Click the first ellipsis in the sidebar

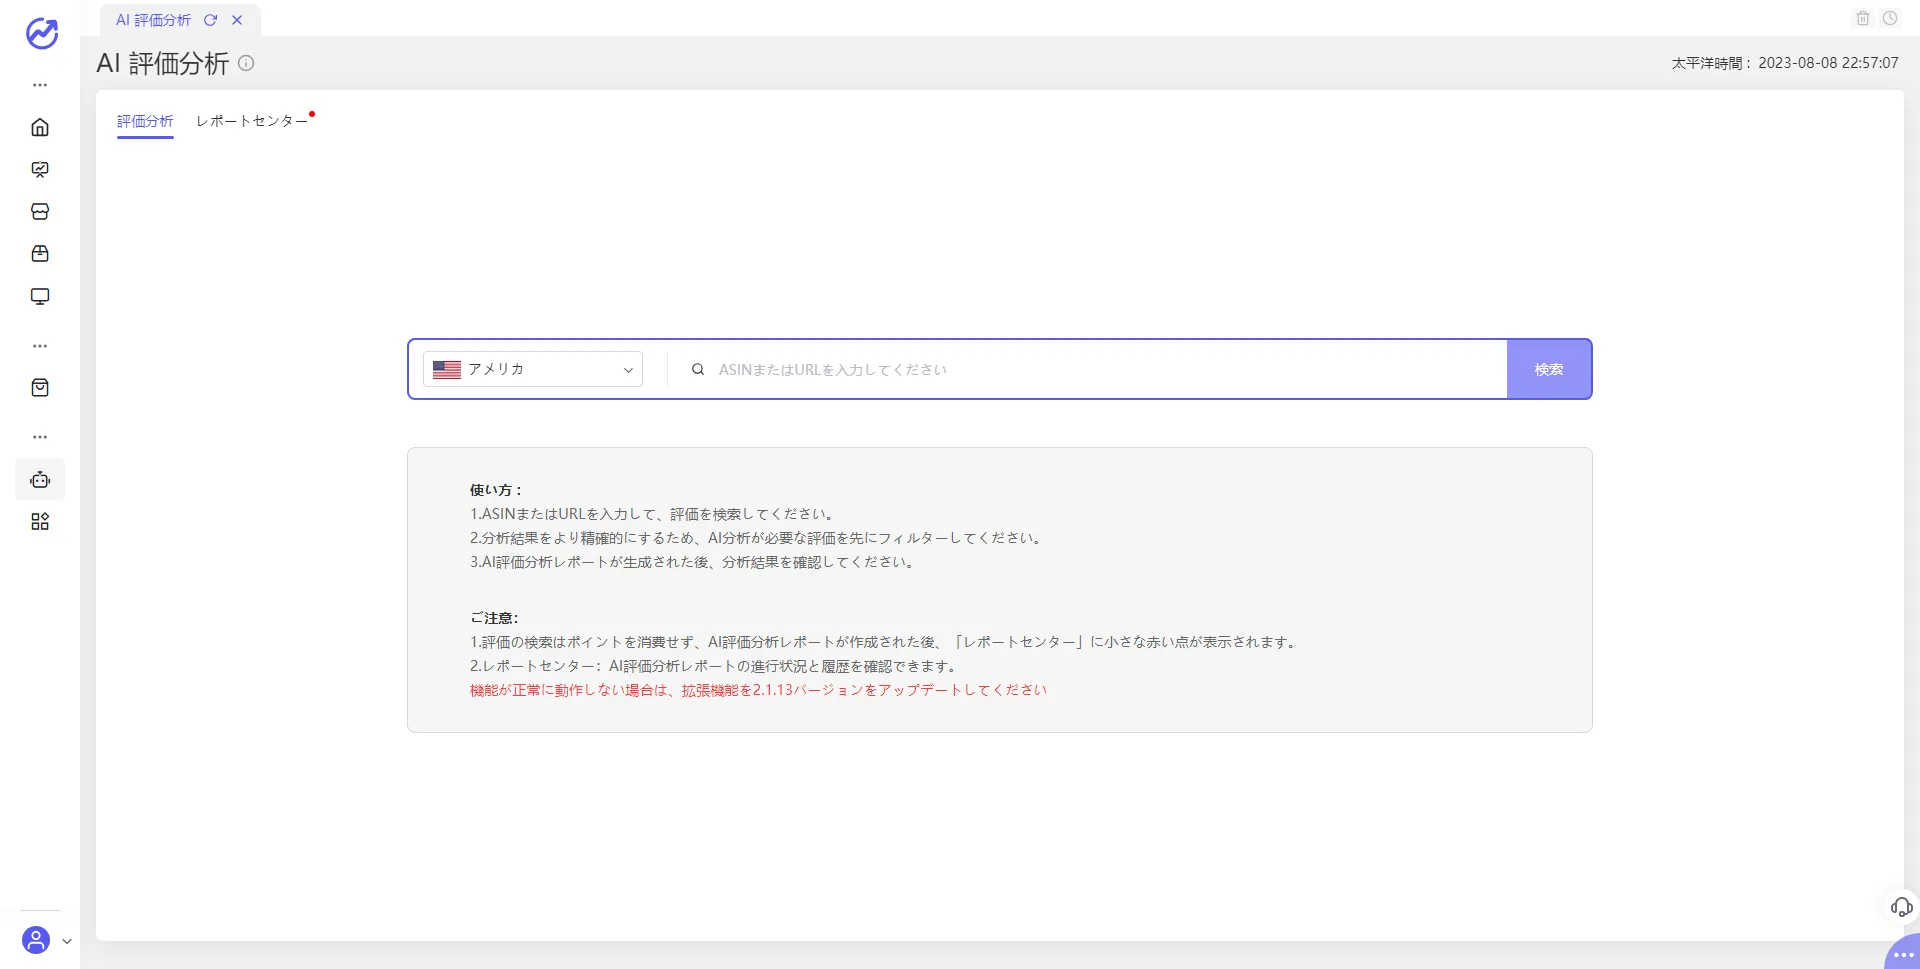[40, 85]
